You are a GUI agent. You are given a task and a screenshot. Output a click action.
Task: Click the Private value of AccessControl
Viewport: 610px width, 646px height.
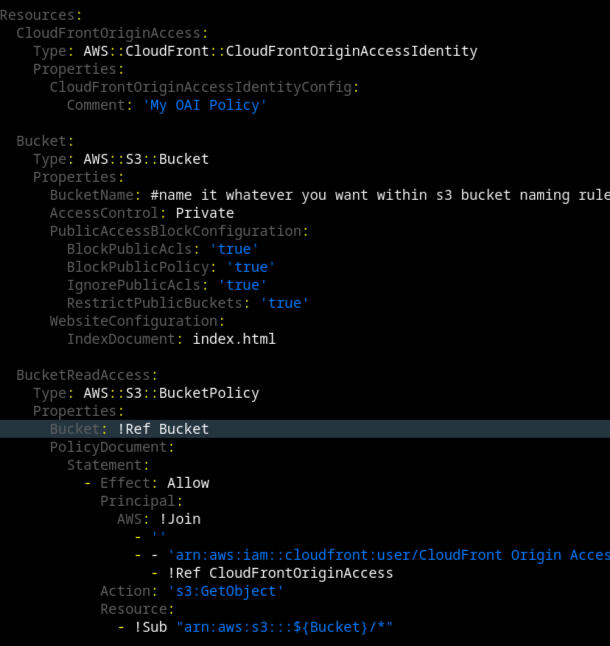pyautogui.click(x=204, y=213)
